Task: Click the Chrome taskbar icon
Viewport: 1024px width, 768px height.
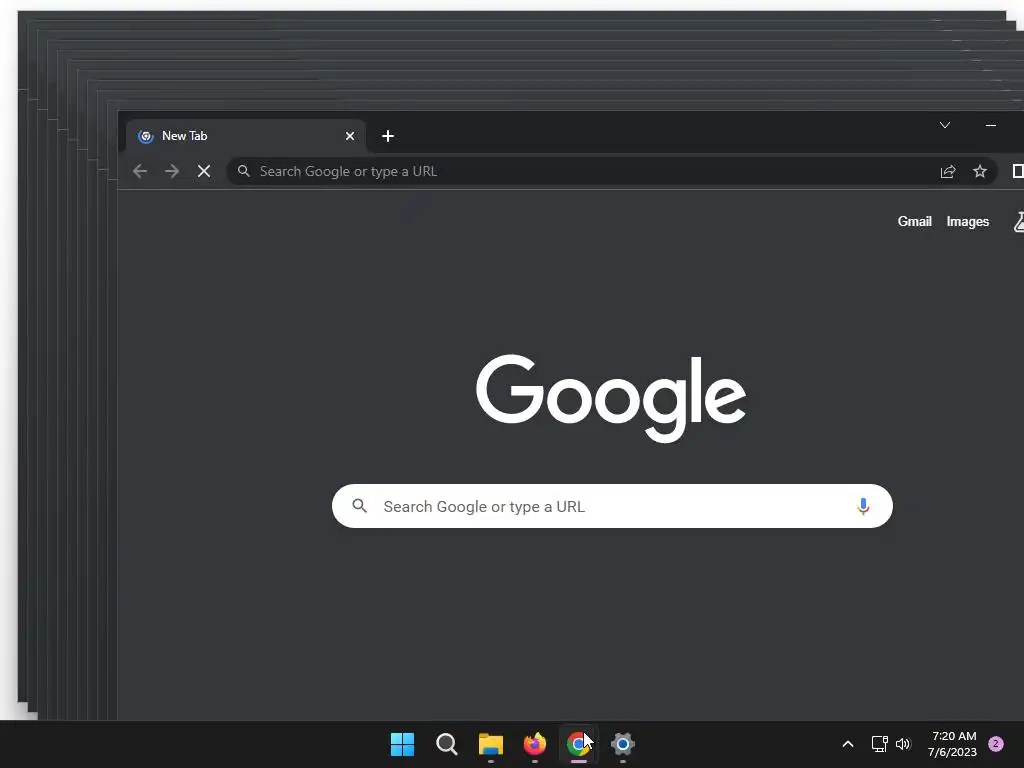Action: tap(578, 744)
